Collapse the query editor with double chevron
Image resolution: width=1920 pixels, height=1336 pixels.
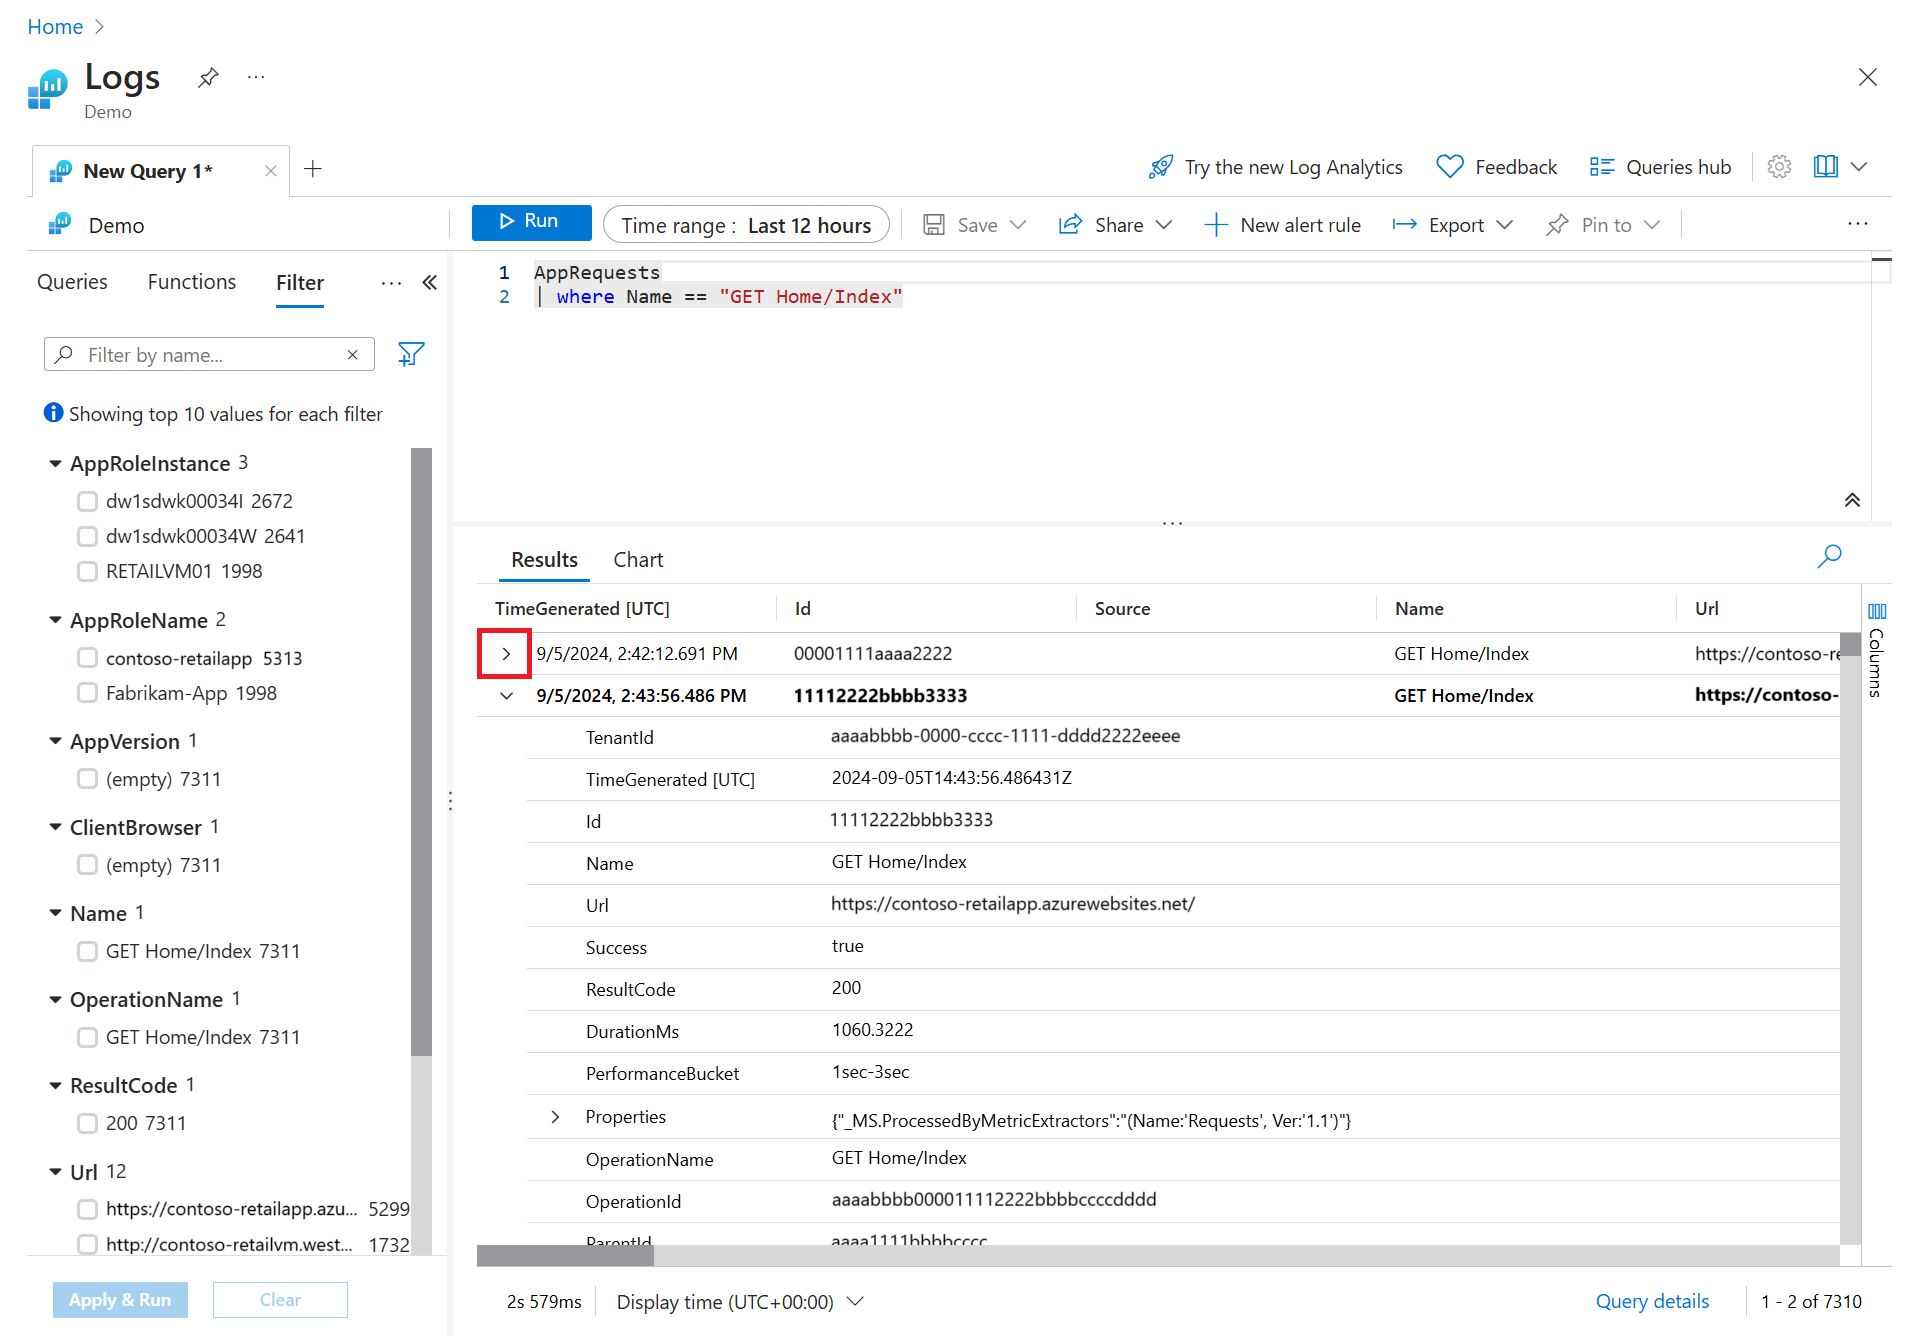click(x=1852, y=500)
